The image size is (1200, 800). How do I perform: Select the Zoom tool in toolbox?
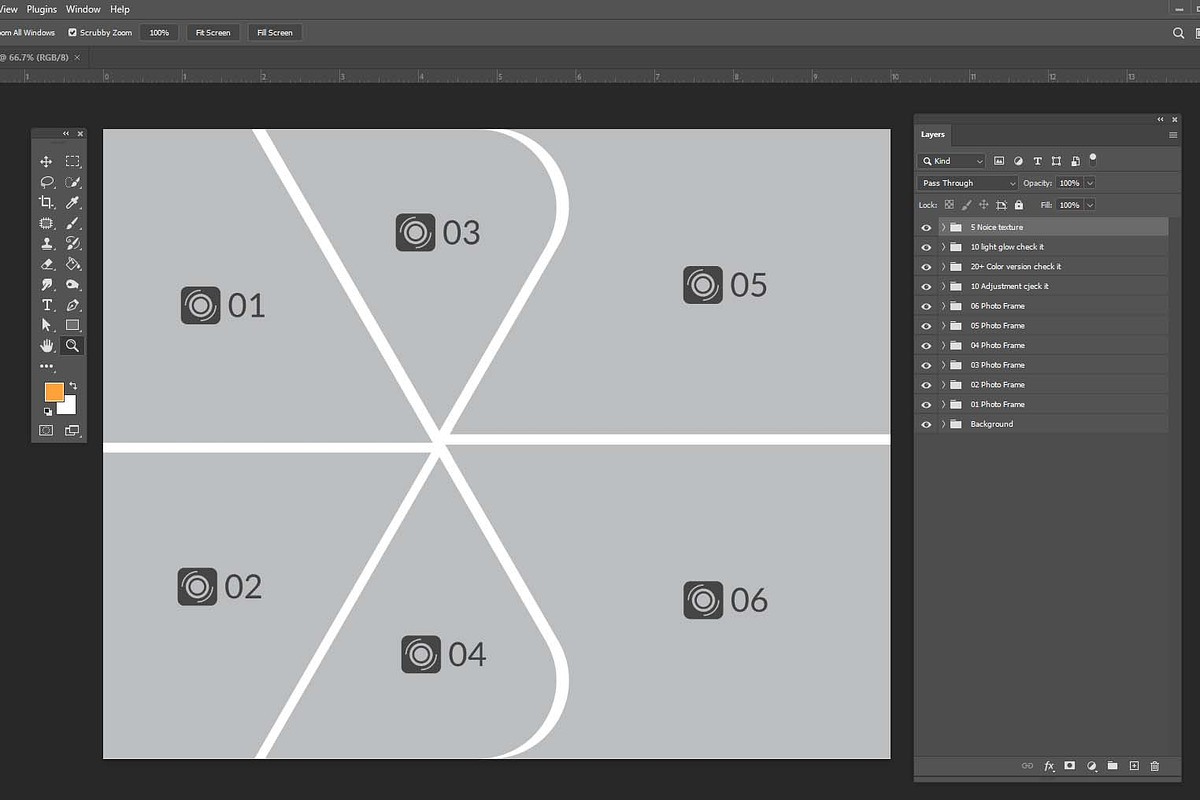[72, 346]
